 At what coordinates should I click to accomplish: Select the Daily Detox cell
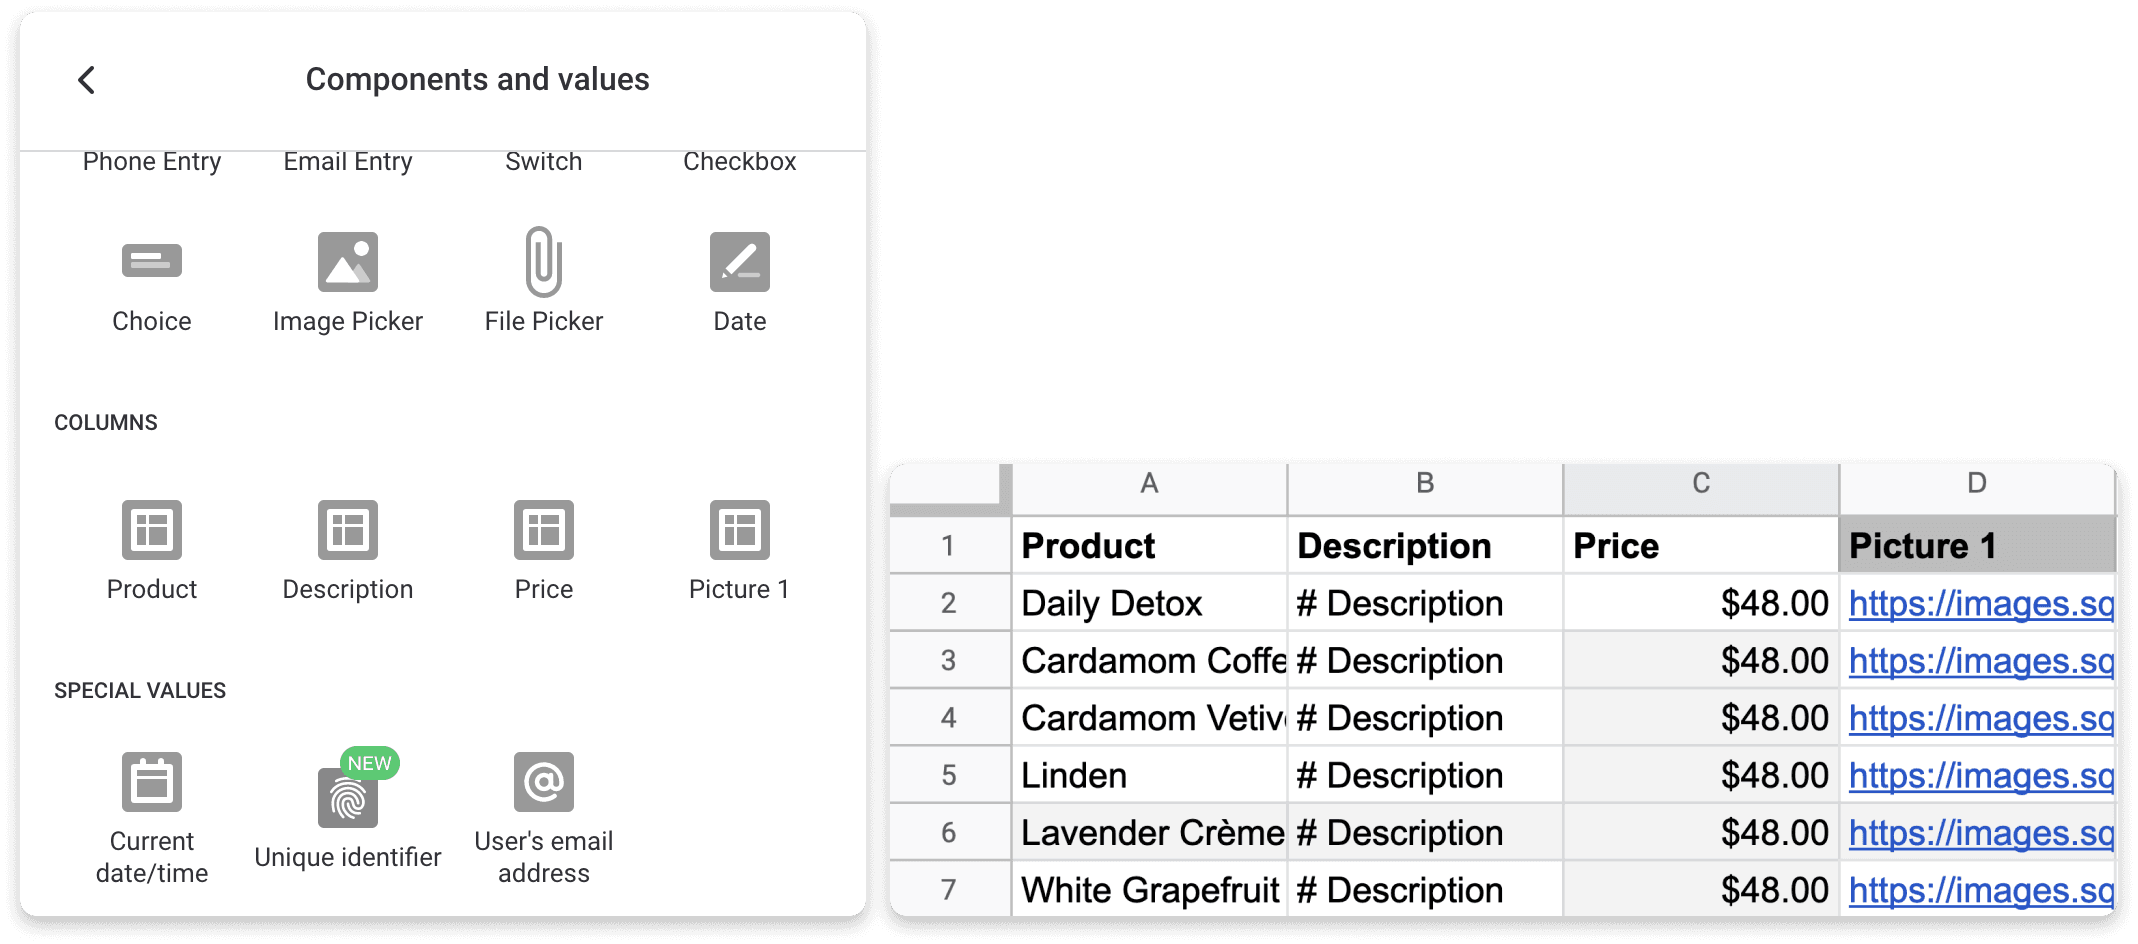tap(1149, 603)
